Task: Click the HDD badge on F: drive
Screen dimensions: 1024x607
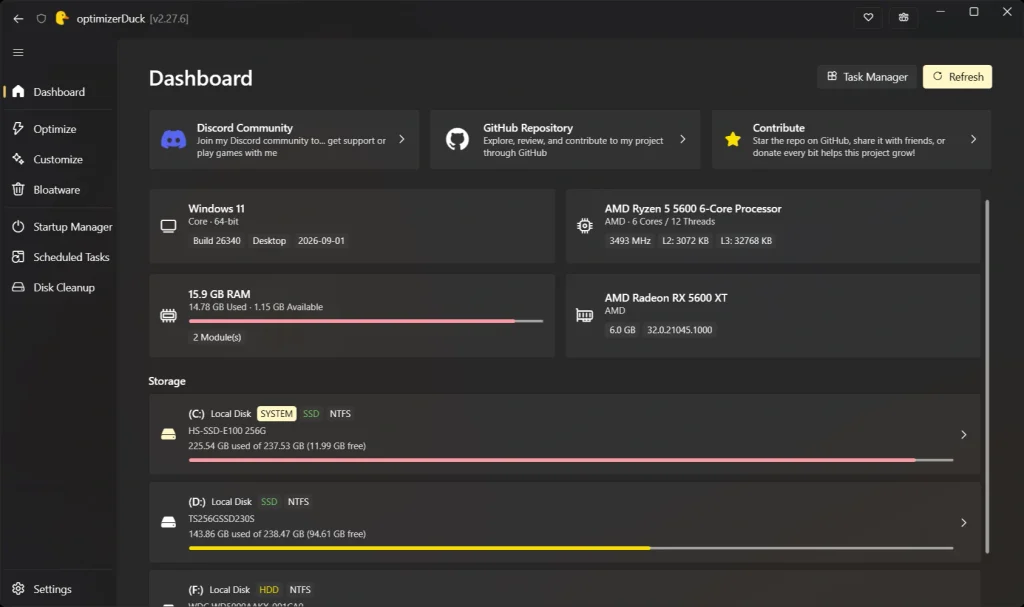Action: [x=268, y=589]
